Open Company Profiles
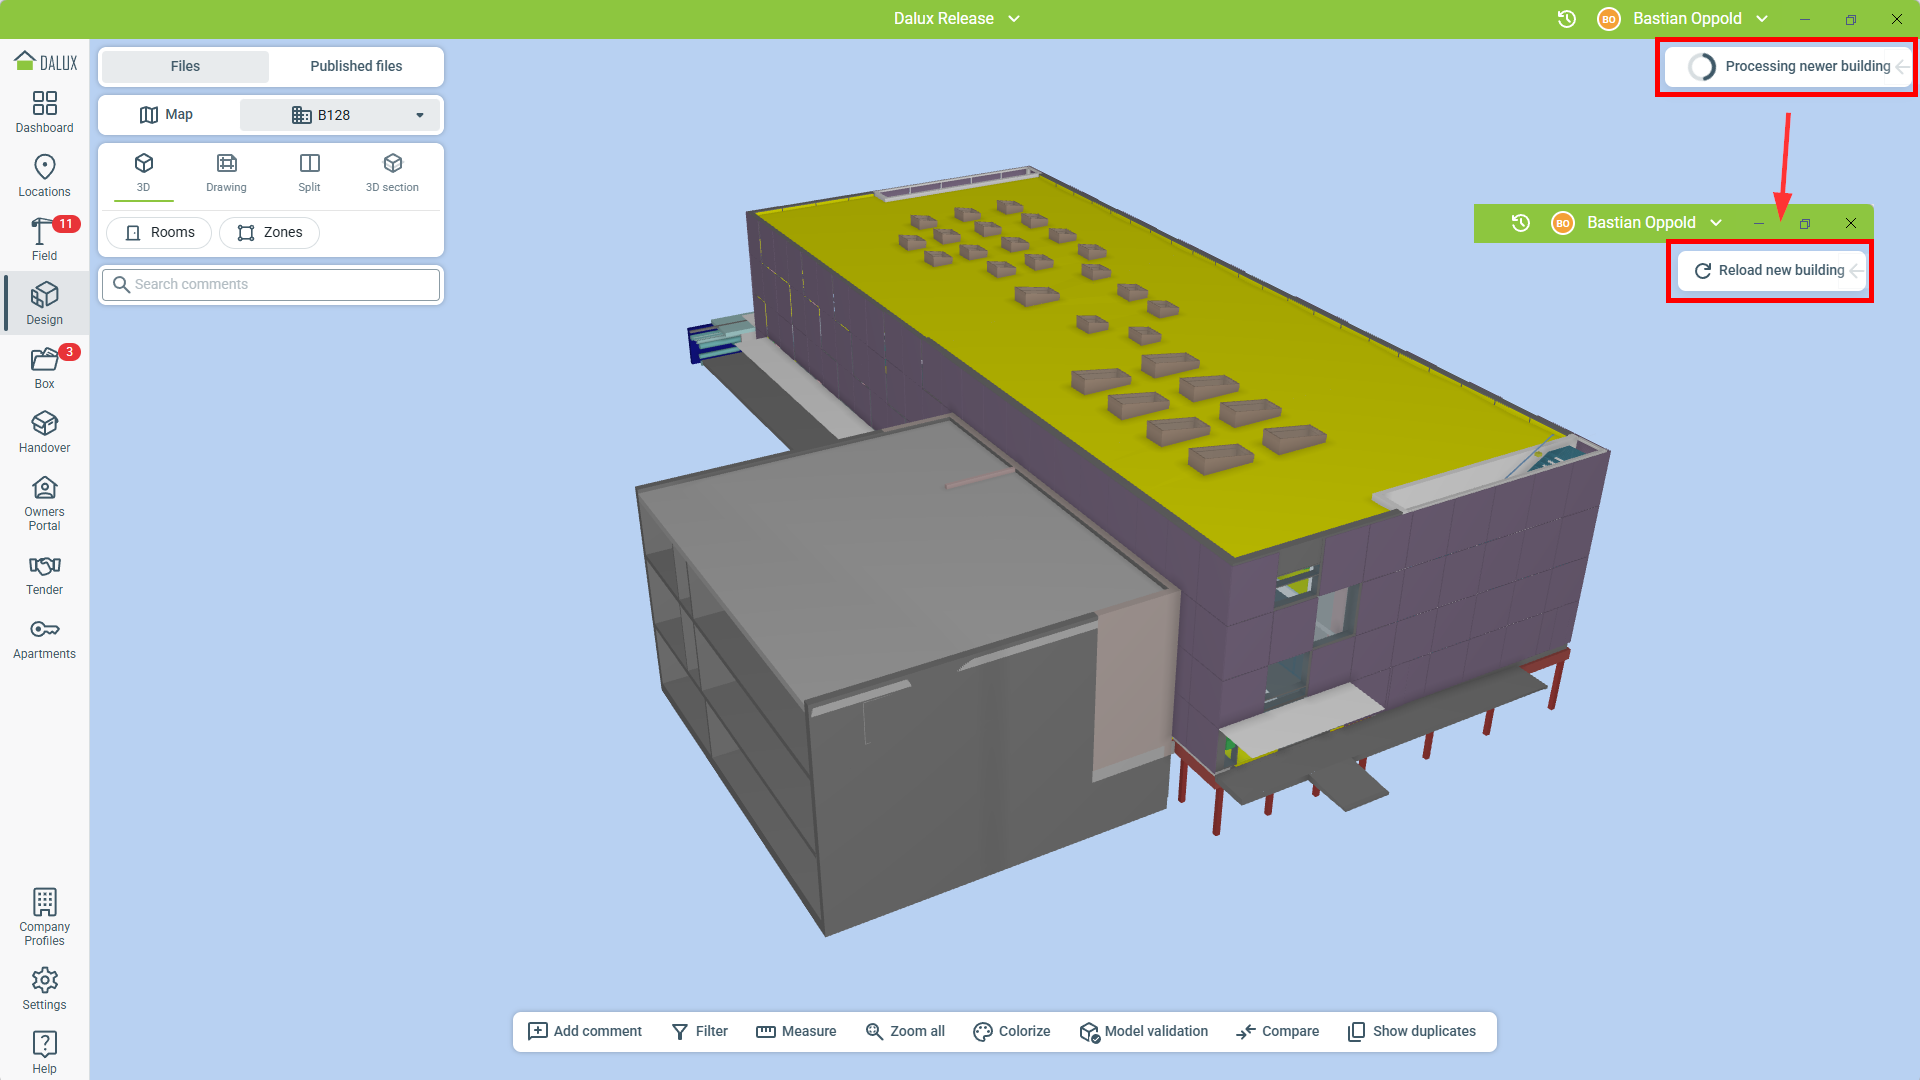The width and height of the screenshot is (1920, 1080). pos(44,917)
